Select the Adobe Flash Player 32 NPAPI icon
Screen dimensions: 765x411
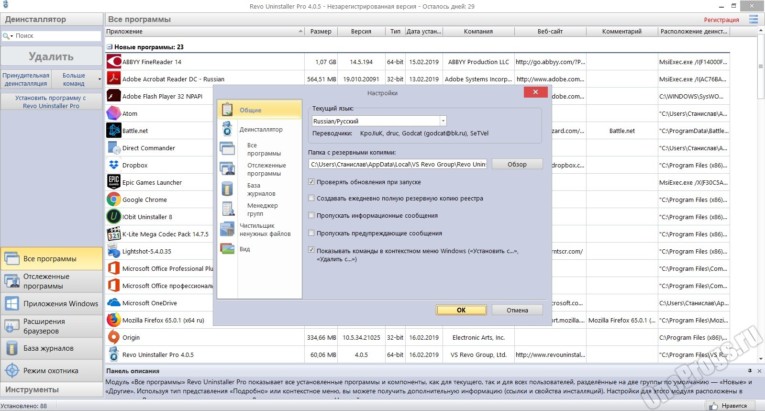(114, 96)
